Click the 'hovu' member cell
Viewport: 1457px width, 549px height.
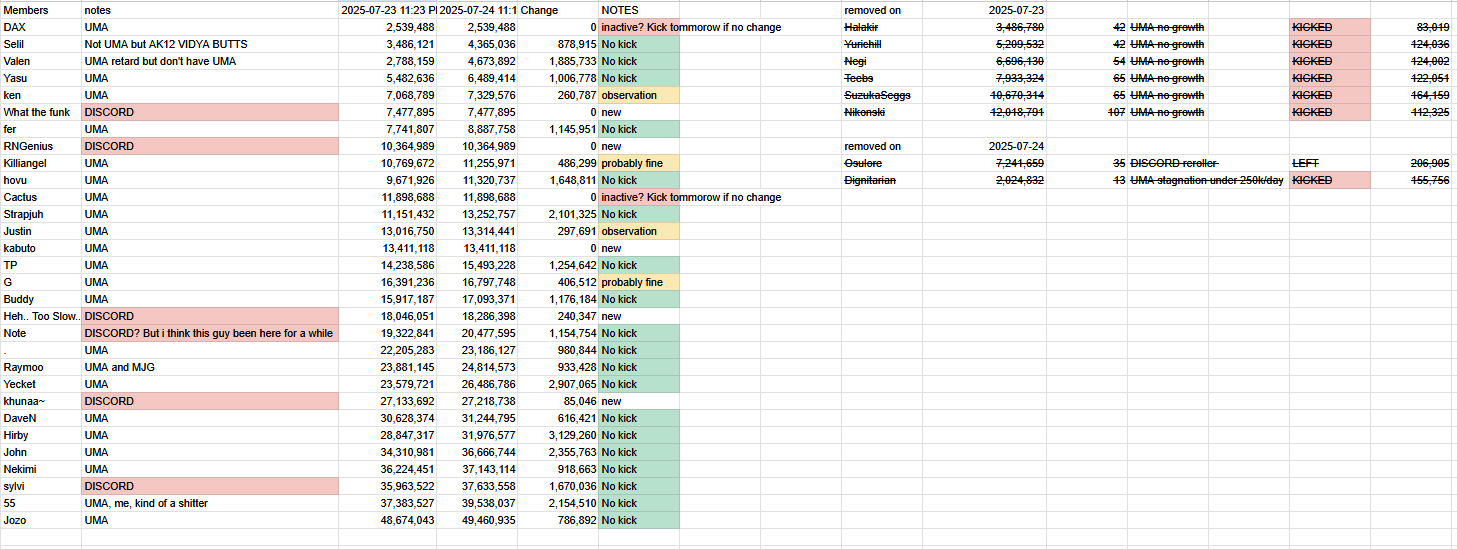pos(41,180)
